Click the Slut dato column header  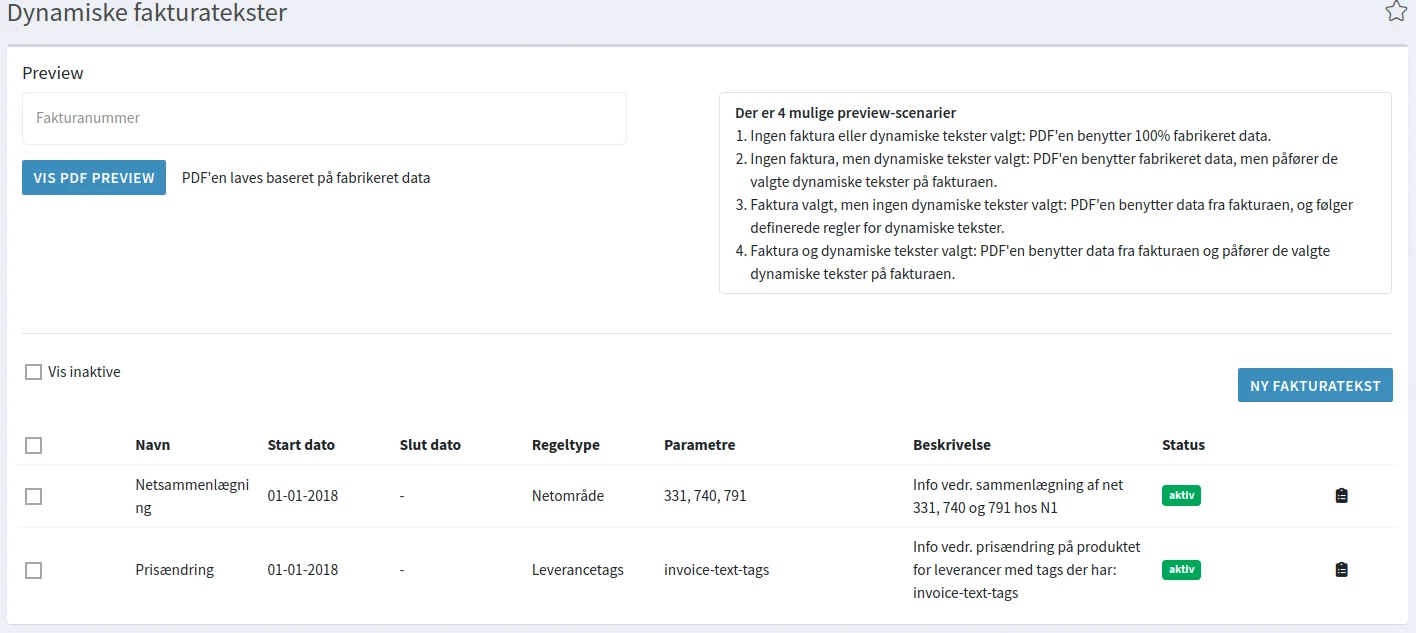tap(430, 445)
